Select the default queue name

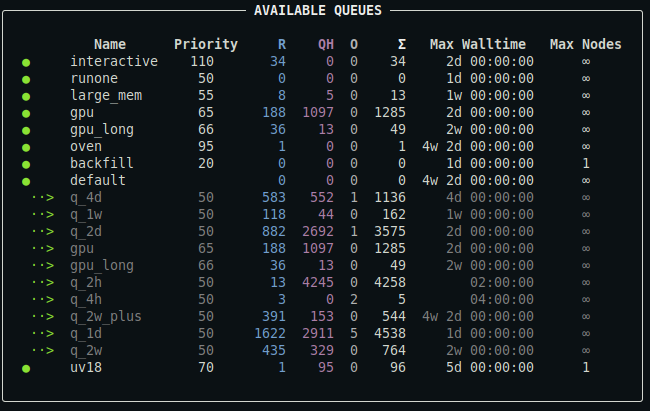[x=98, y=180]
